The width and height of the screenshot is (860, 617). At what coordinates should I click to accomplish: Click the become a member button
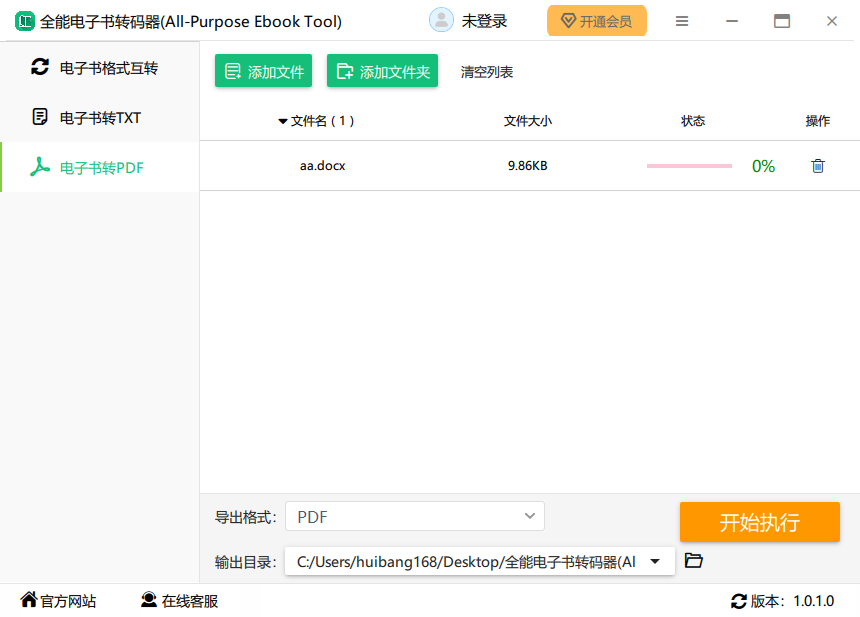click(x=596, y=21)
